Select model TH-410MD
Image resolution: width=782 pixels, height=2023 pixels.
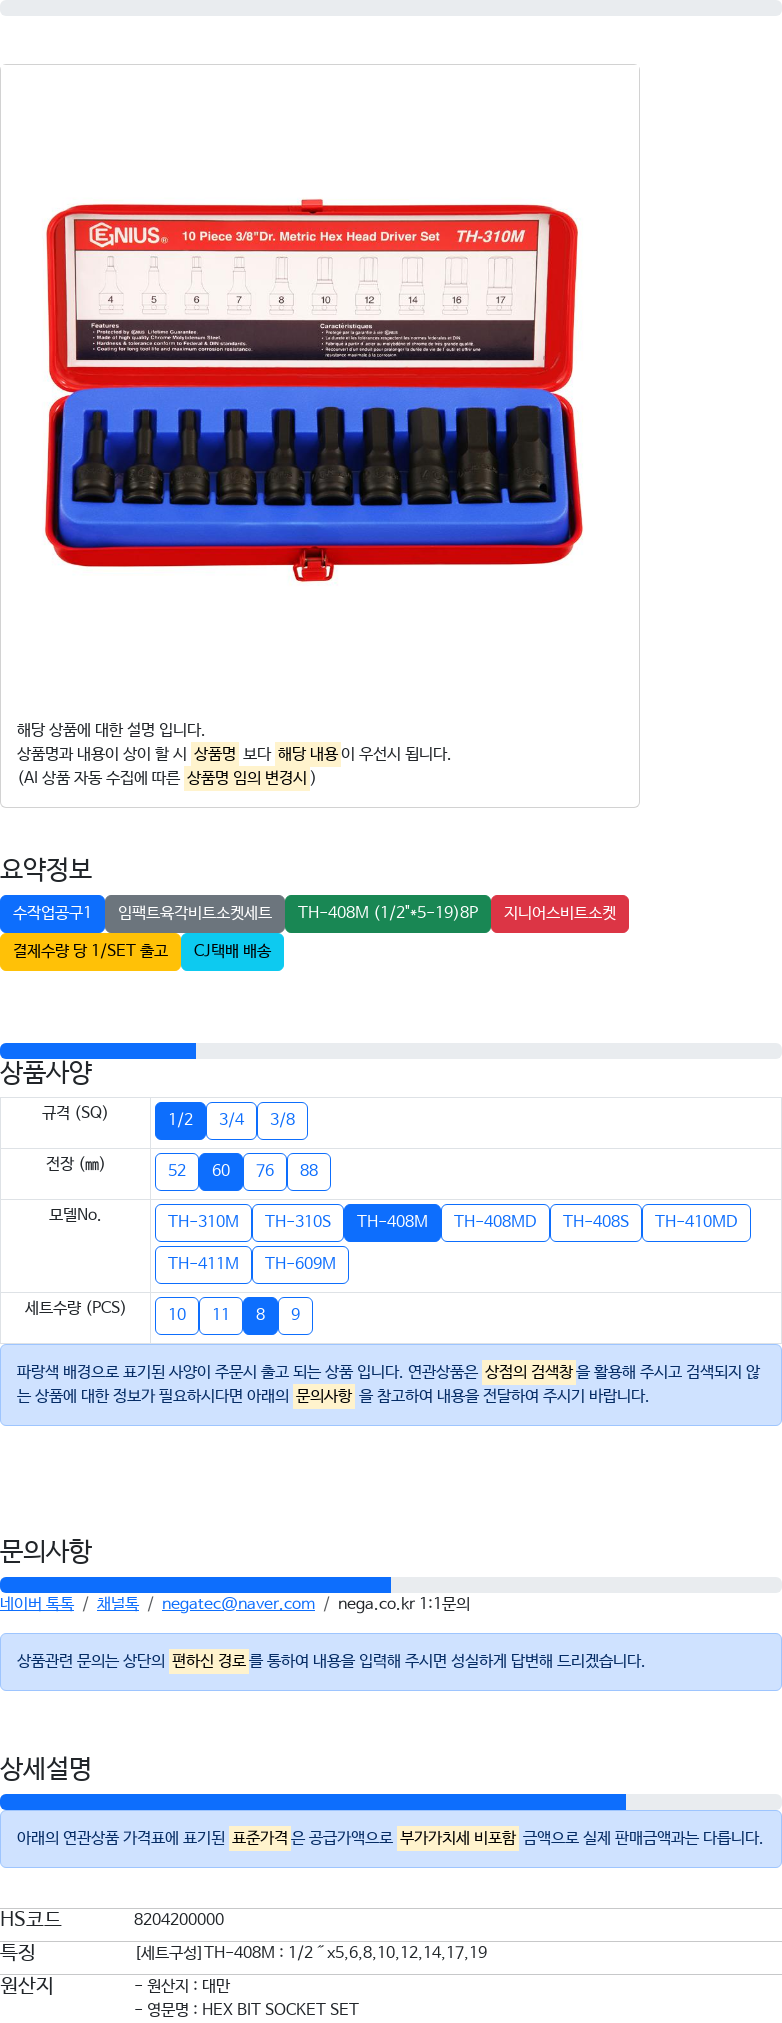point(696,1222)
